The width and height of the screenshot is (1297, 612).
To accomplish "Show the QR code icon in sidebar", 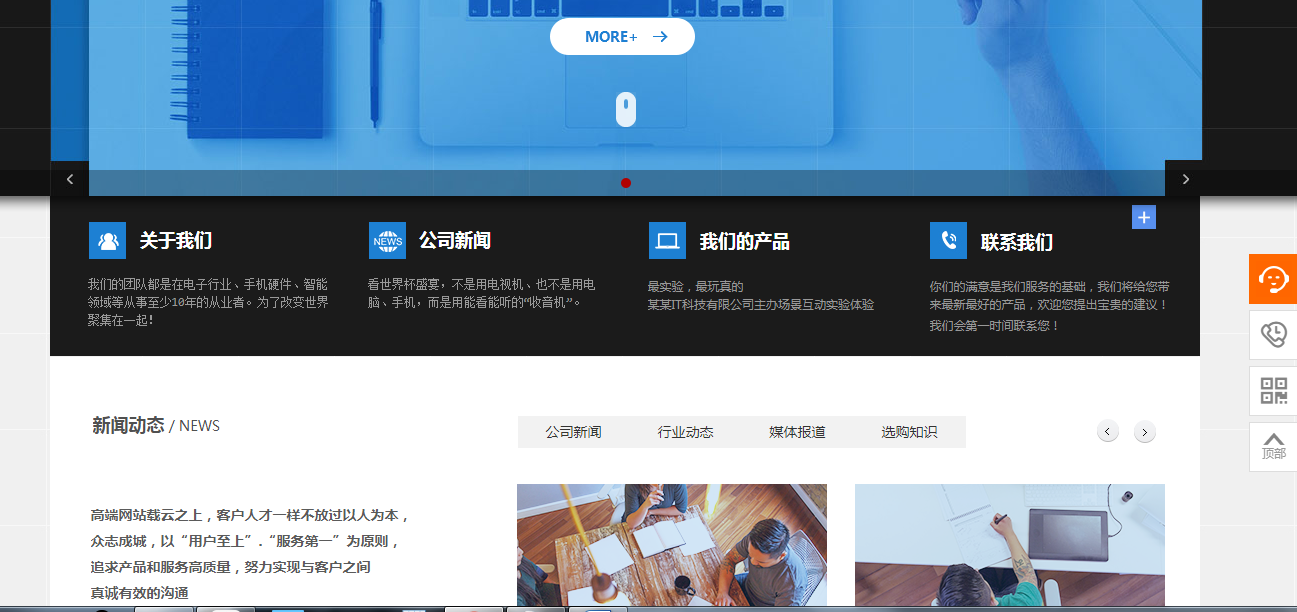I will click(1273, 391).
